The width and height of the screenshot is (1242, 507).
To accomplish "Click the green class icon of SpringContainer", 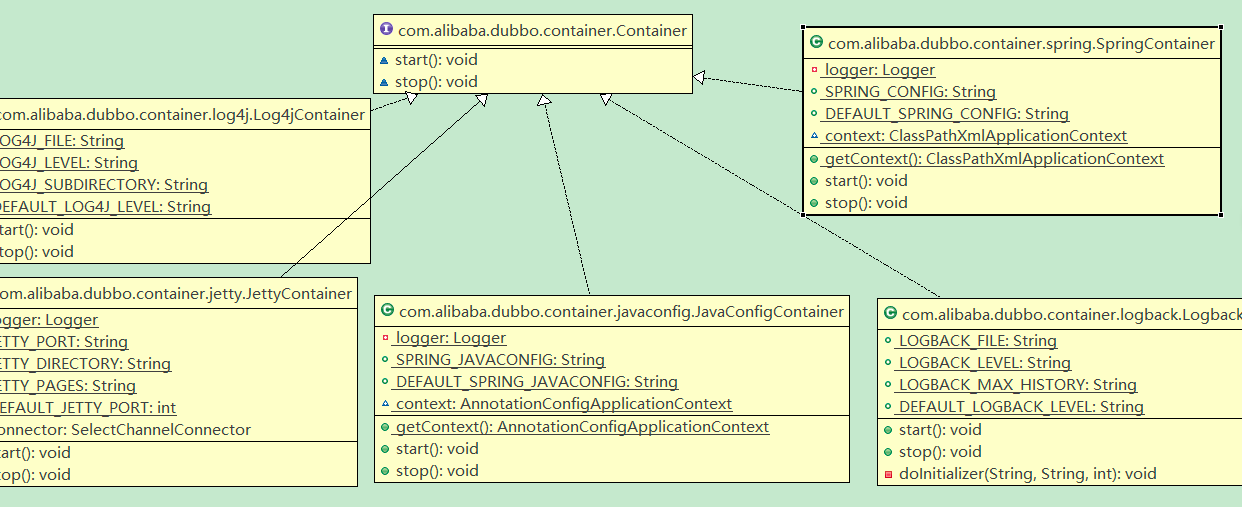I will 816,43.
